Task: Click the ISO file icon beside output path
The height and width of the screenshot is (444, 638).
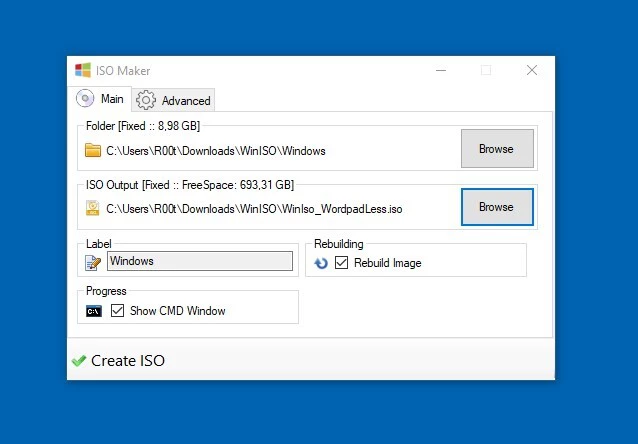Action: 93,208
